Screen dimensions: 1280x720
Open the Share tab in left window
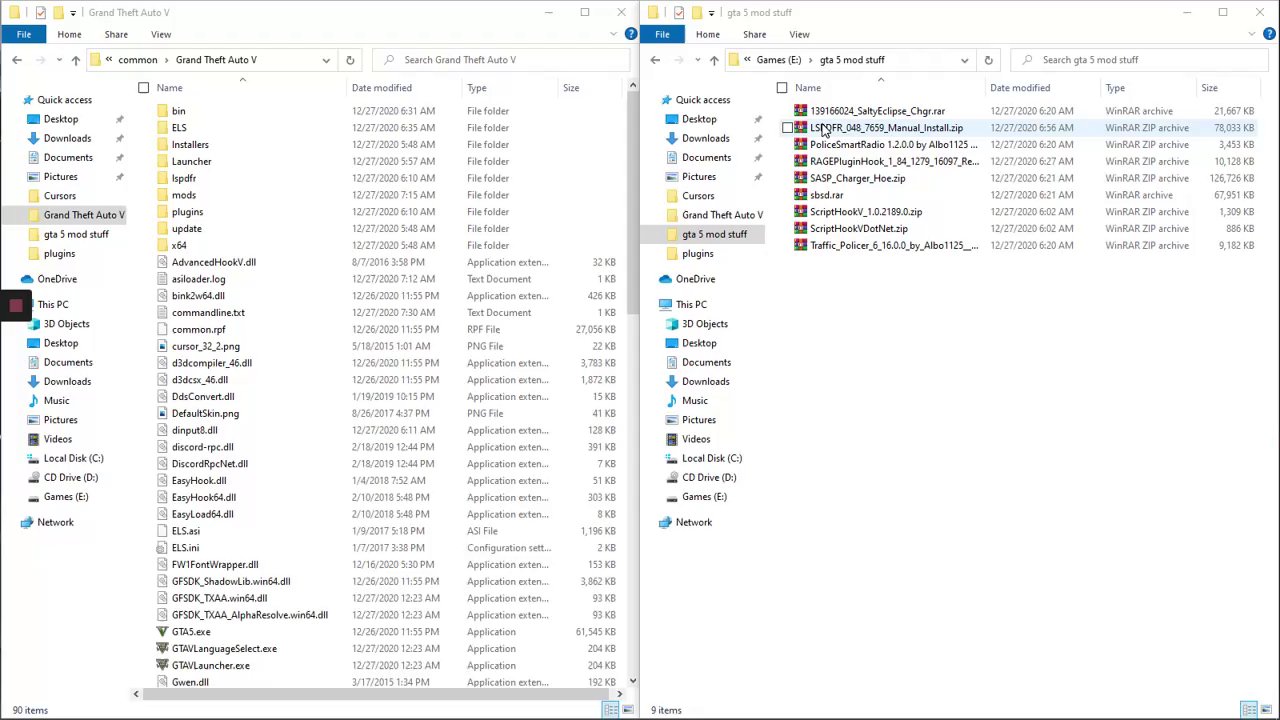[116, 34]
